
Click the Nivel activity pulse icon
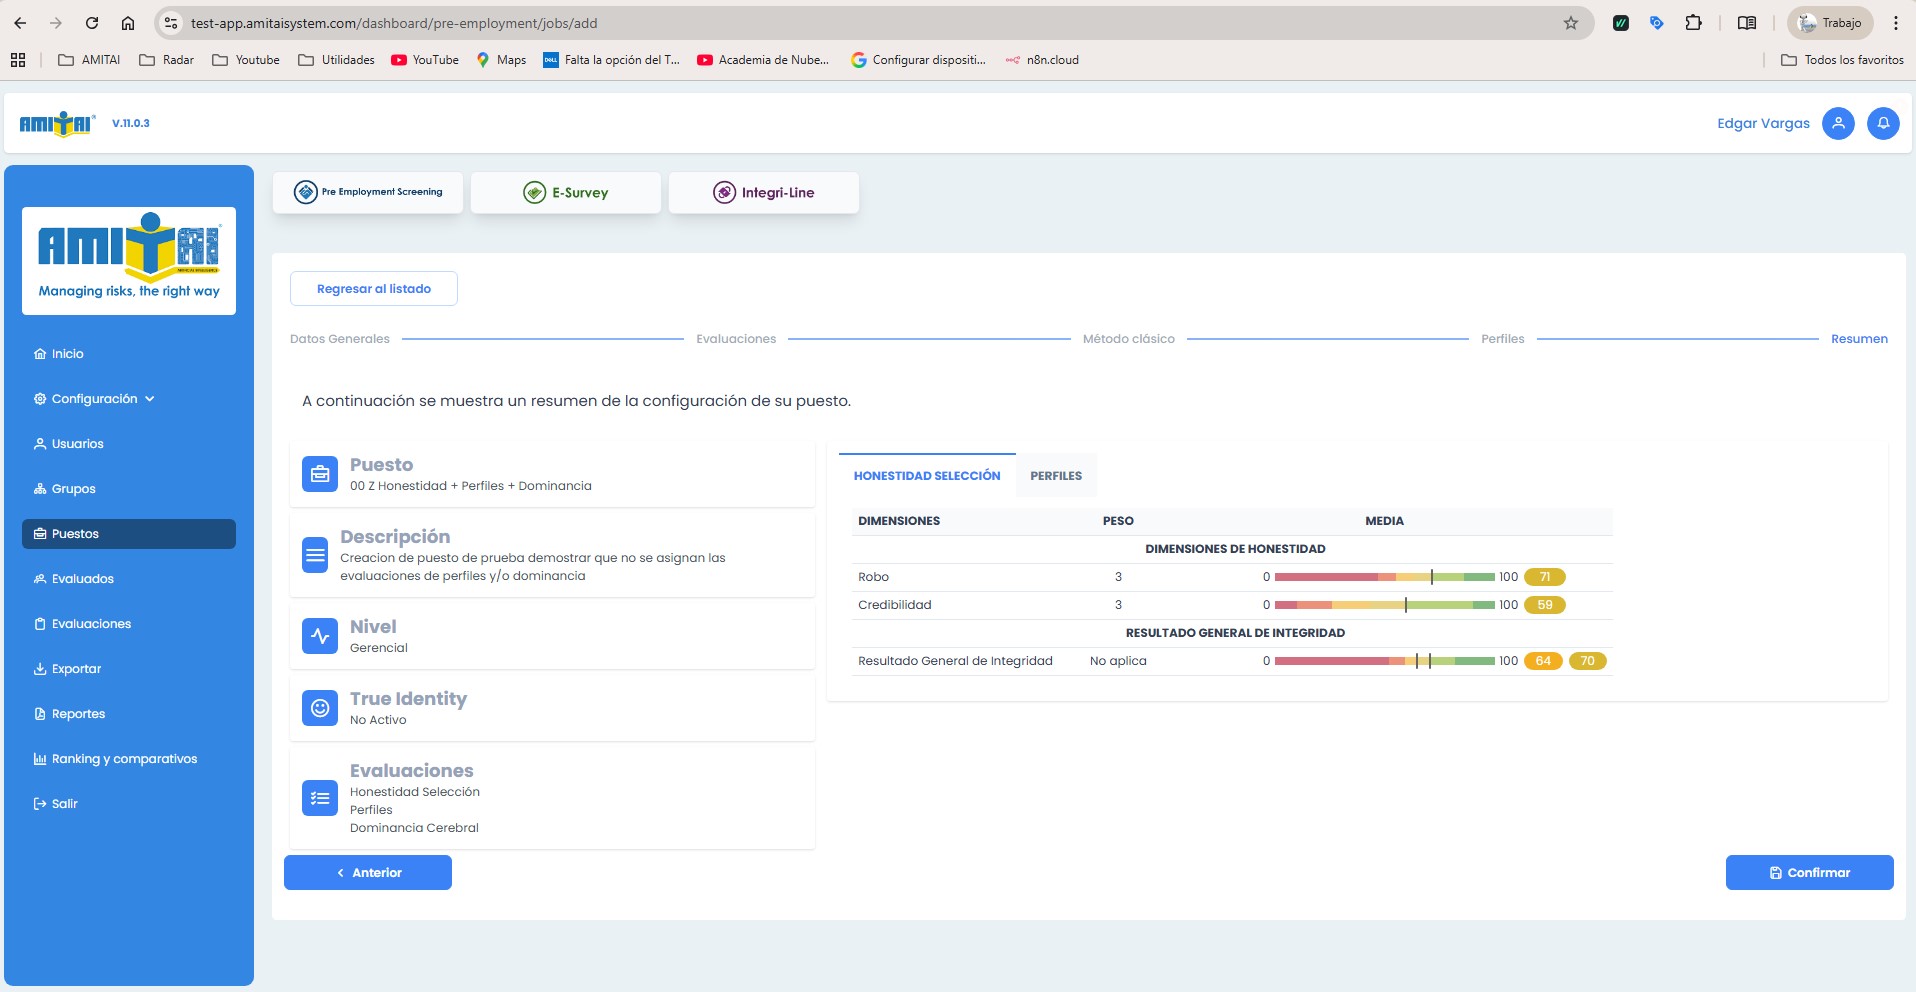320,636
